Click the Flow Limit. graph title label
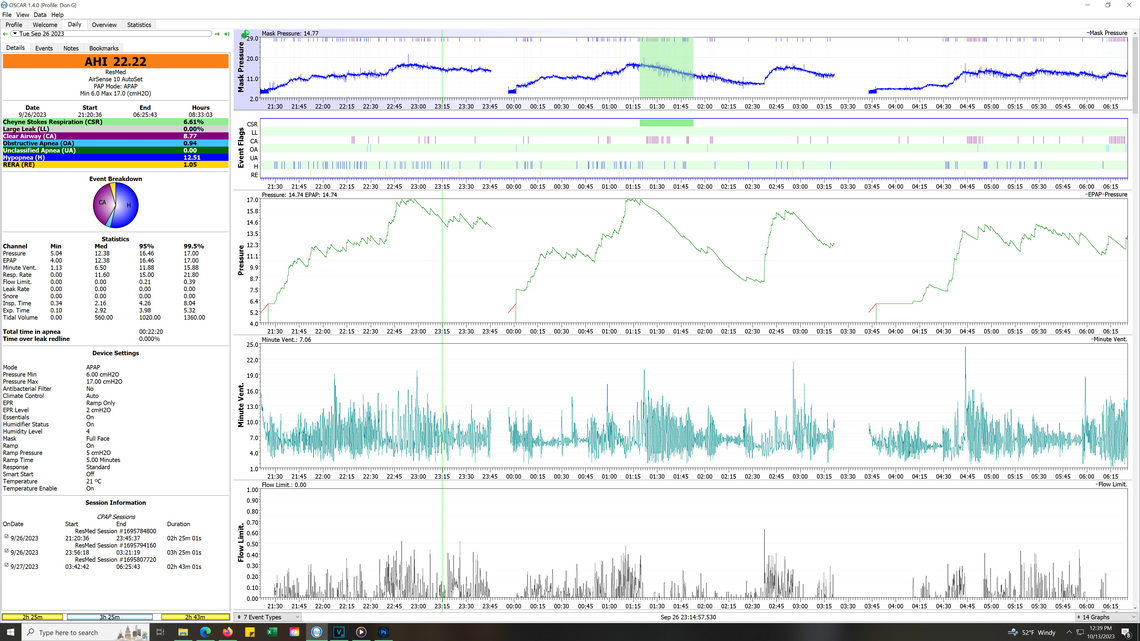 (241, 542)
